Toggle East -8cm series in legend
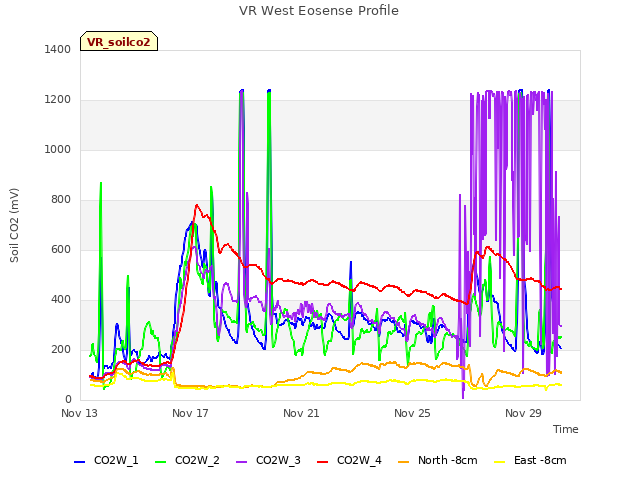This screenshot has height=480, width=640. click(530, 461)
